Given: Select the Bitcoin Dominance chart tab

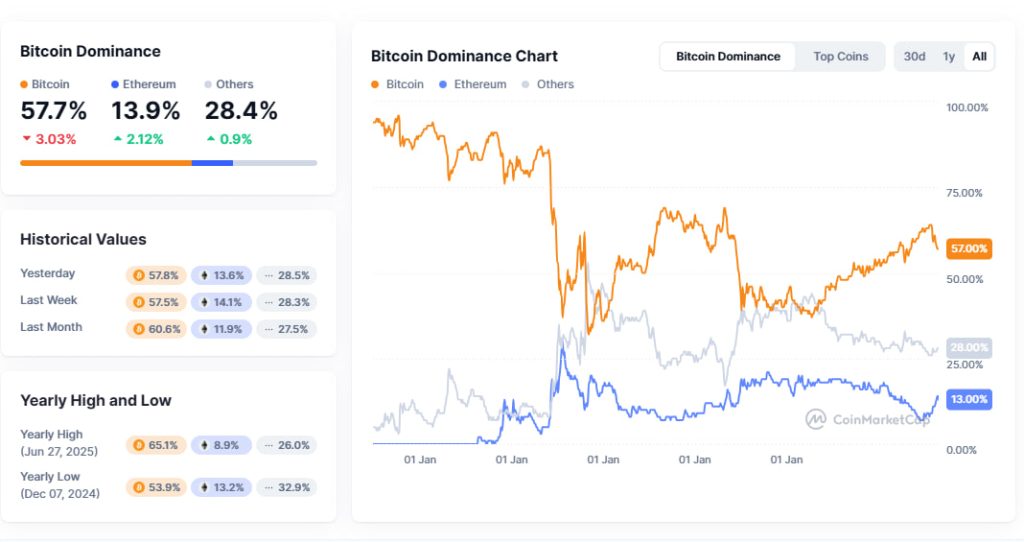Looking at the screenshot, I should click(x=728, y=56).
